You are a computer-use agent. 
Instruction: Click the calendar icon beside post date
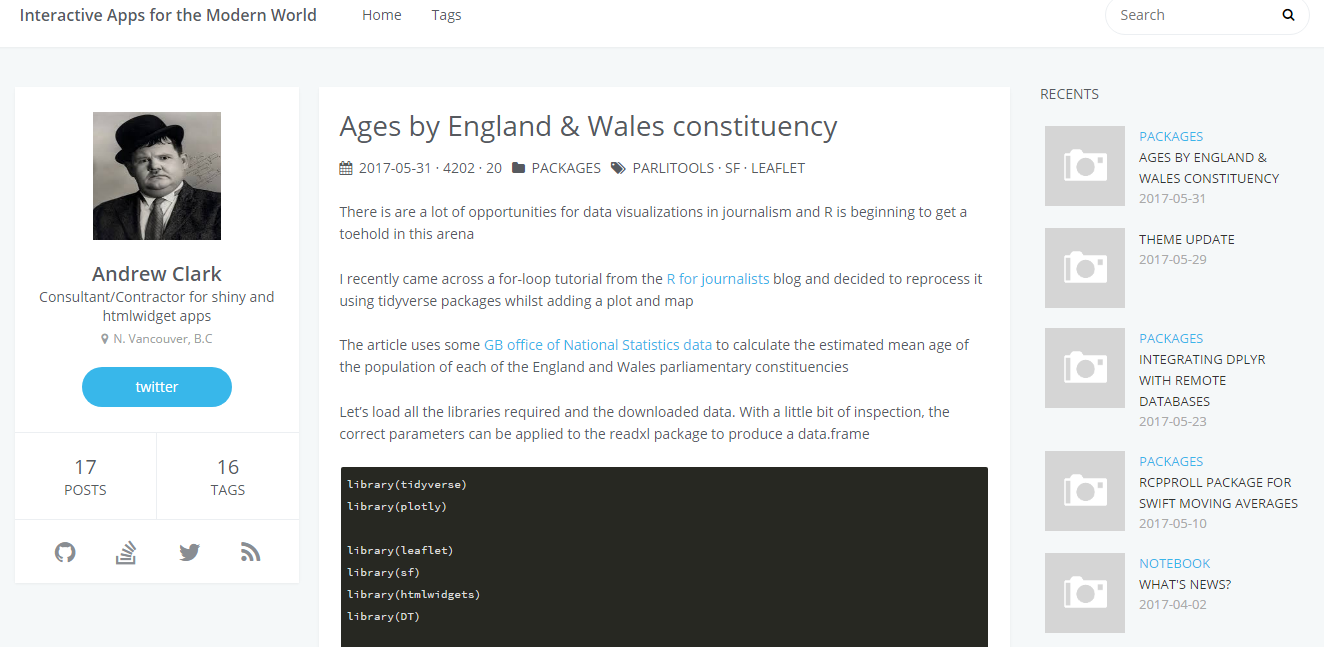[x=346, y=168]
